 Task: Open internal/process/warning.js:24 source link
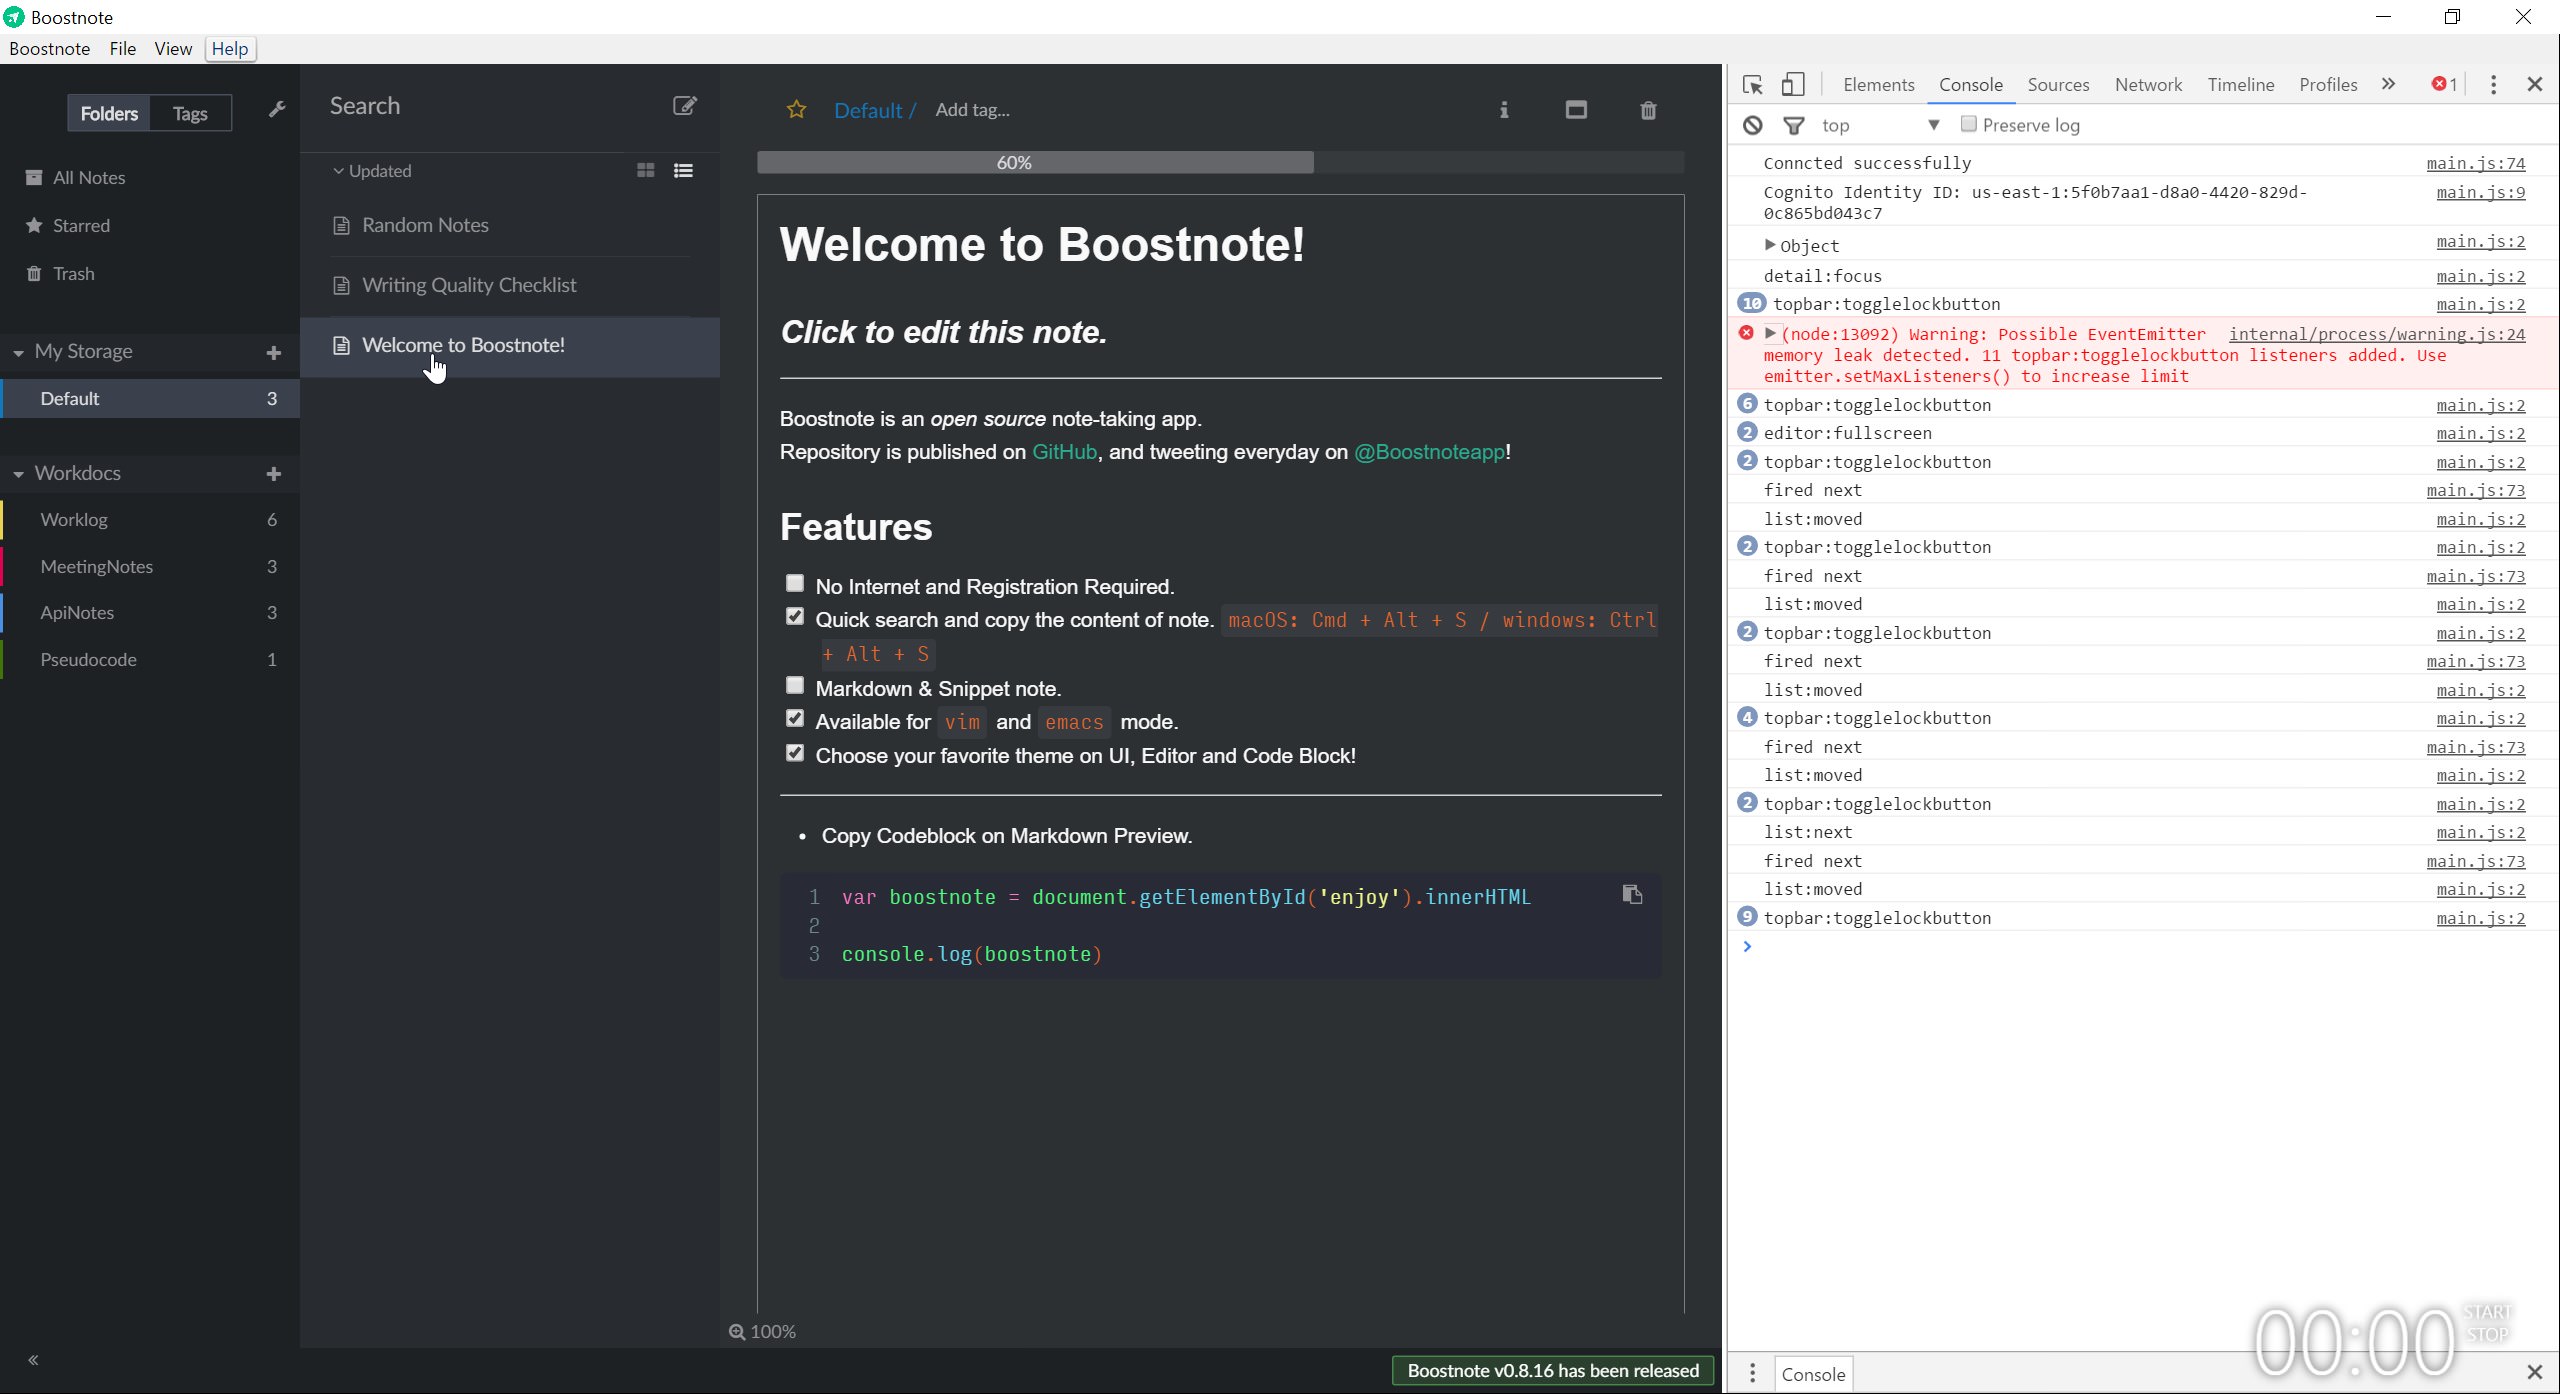tap(2377, 334)
